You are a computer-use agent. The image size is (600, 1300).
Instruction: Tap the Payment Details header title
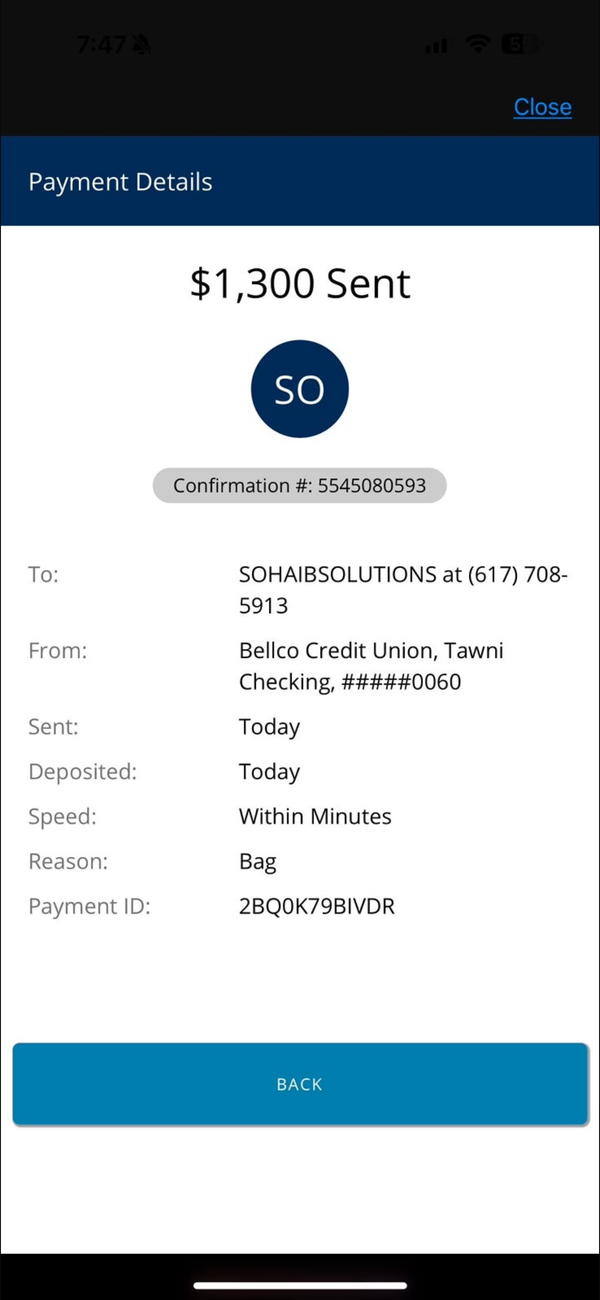click(x=120, y=182)
